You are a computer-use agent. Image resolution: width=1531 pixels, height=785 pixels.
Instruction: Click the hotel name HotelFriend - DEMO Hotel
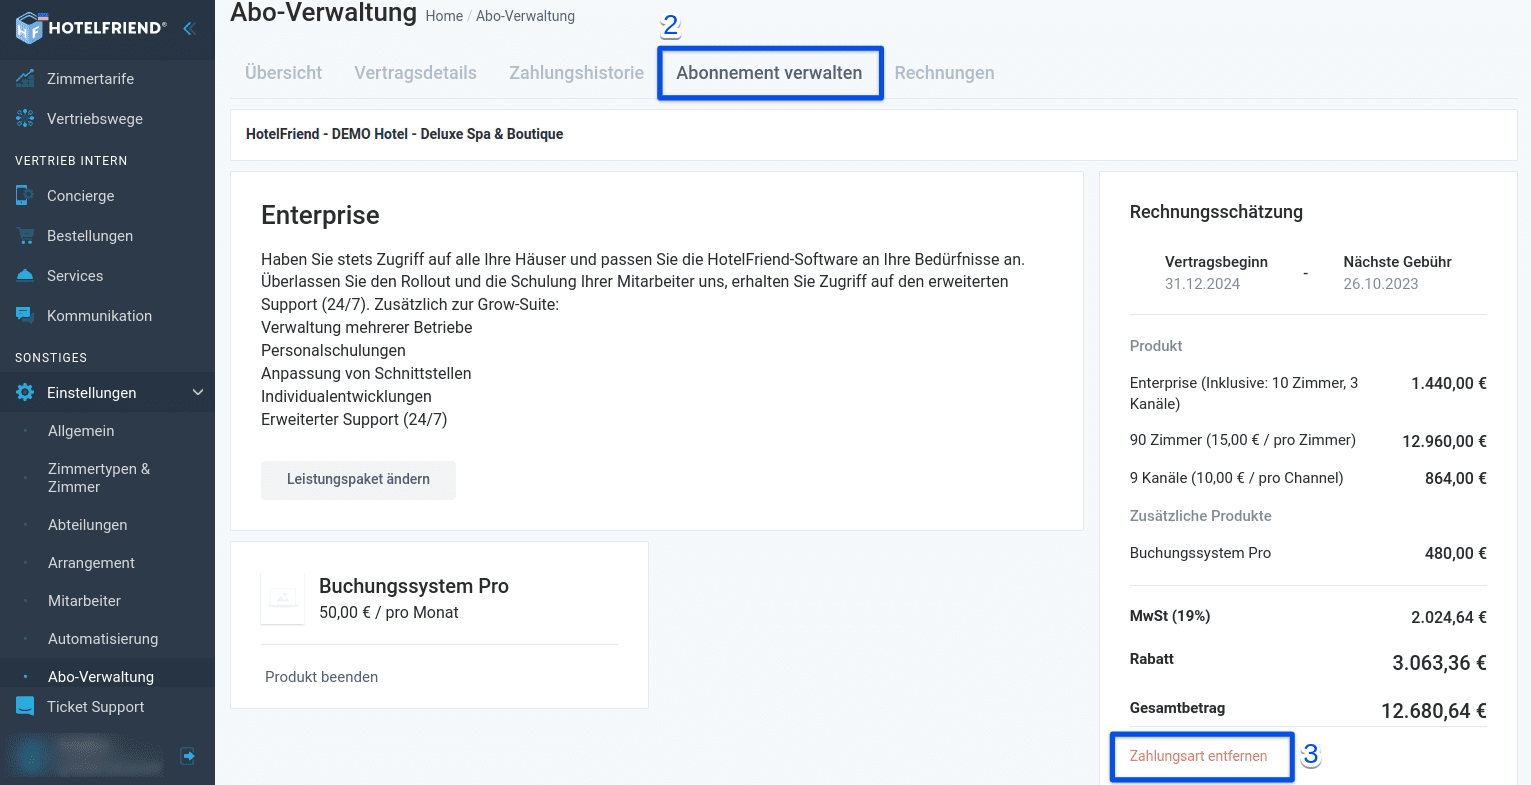point(404,134)
